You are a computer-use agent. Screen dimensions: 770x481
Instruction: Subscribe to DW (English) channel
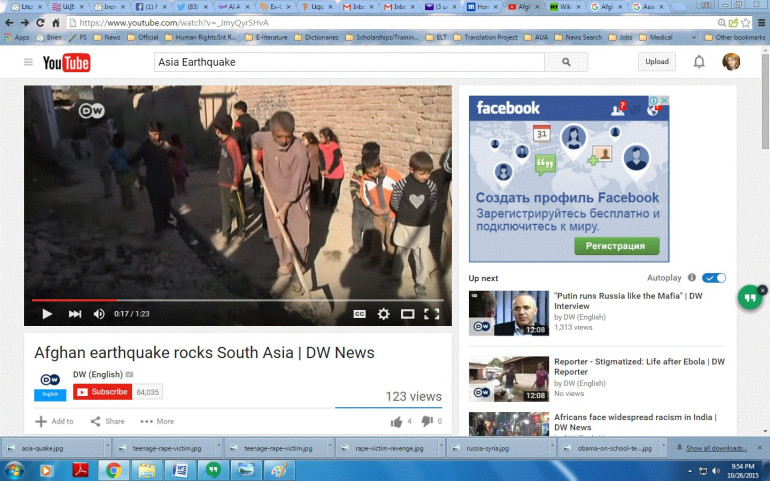(x=103, y=392)
